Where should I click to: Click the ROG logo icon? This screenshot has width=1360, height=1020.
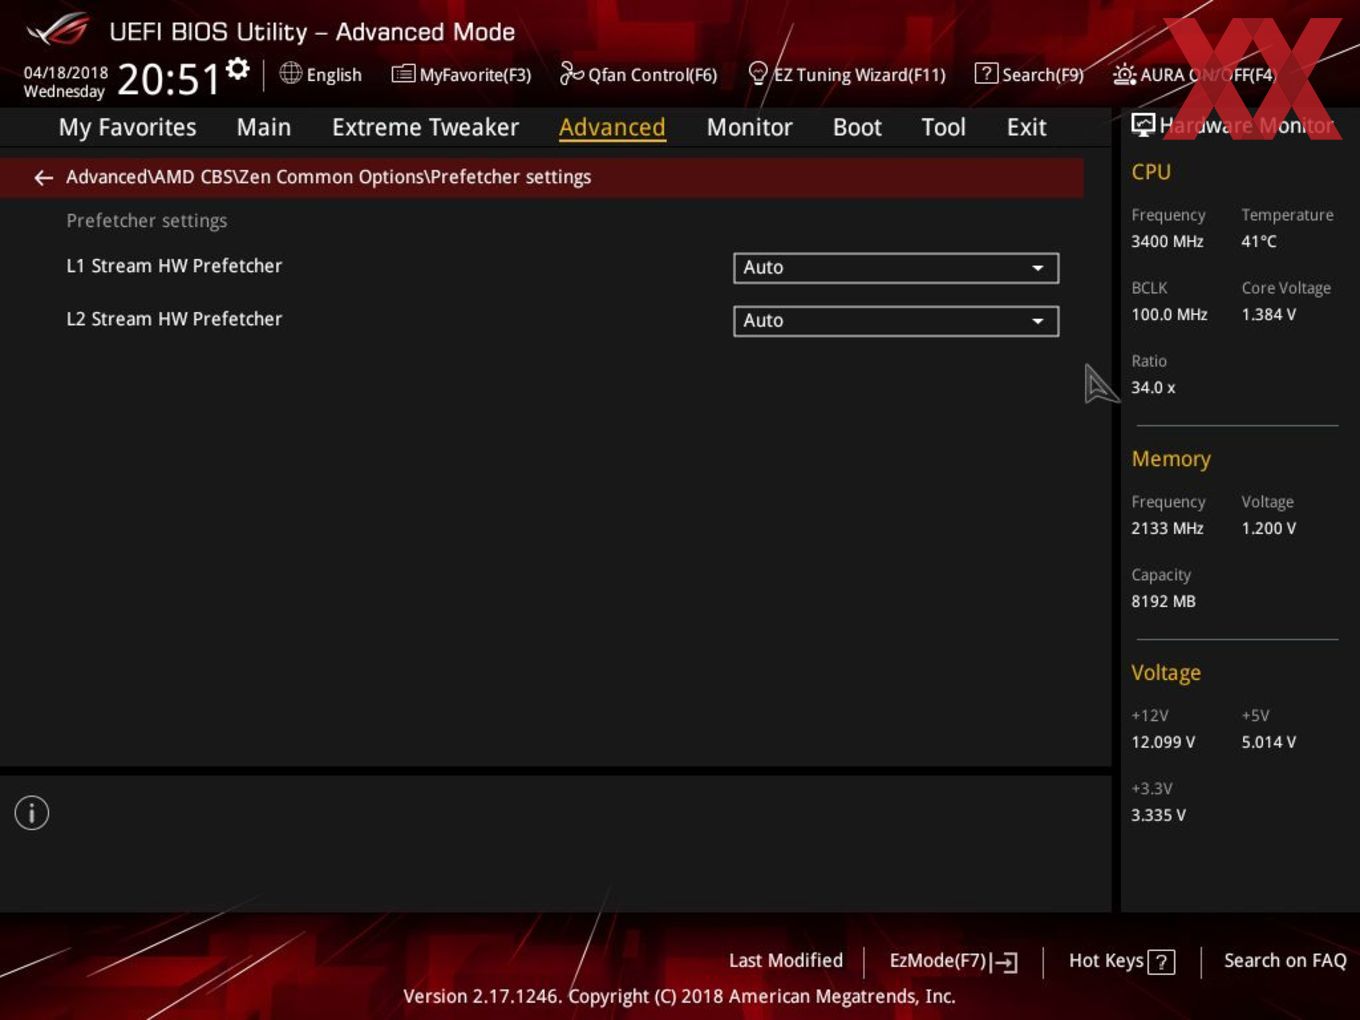click(x=58, y=29)
